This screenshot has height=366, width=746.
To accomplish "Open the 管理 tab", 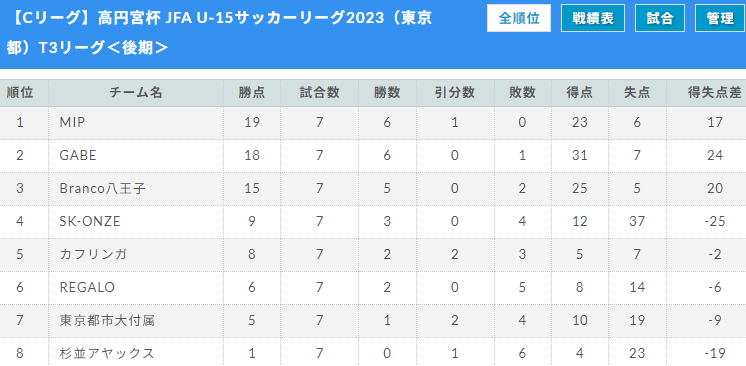I will tap(720, 18).
